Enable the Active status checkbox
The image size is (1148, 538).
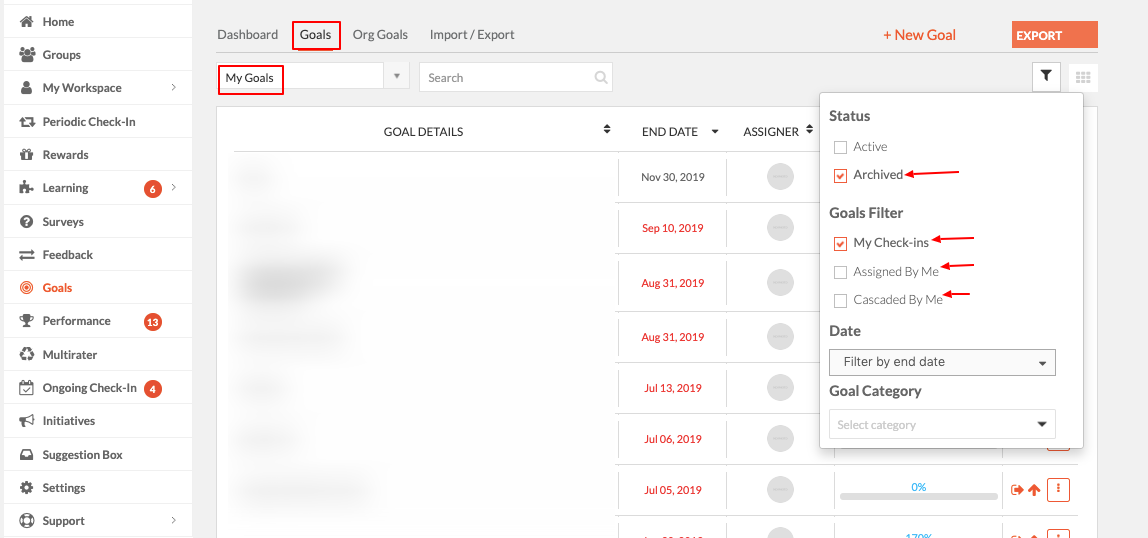(840, 147)
